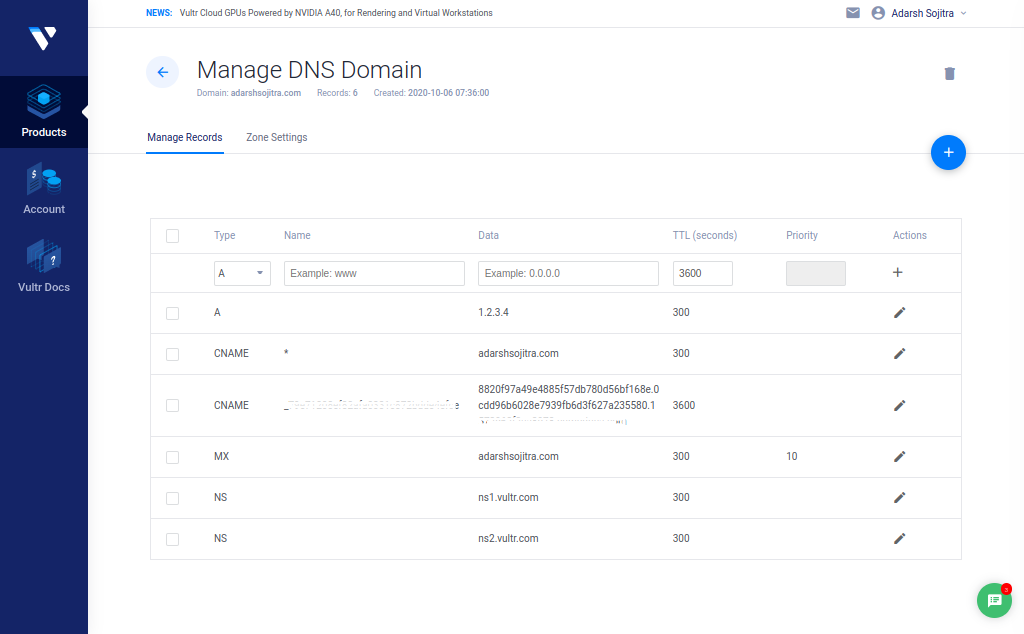Click the blue round add button
1024x634 pixels.
point(948,153)
